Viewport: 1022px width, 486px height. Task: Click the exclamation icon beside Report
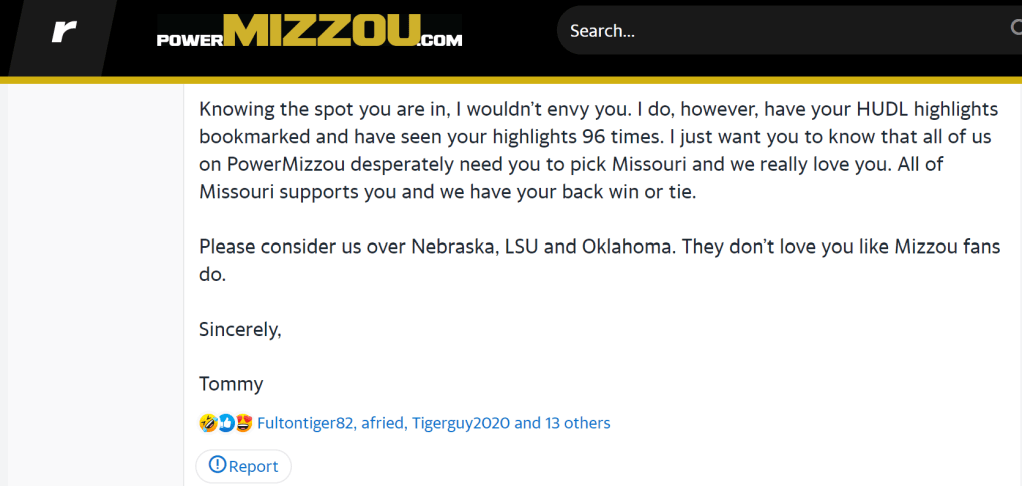(217, 465)
